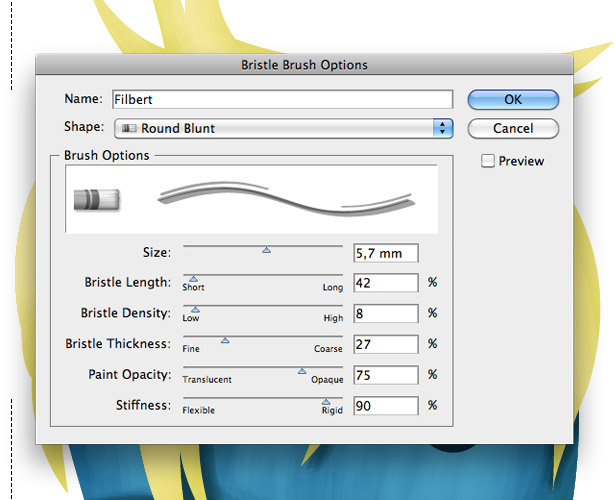Screen dimensions: 615x500
Task: Click the Size value field 5,7 mm
Action: [x=386, y=253]
